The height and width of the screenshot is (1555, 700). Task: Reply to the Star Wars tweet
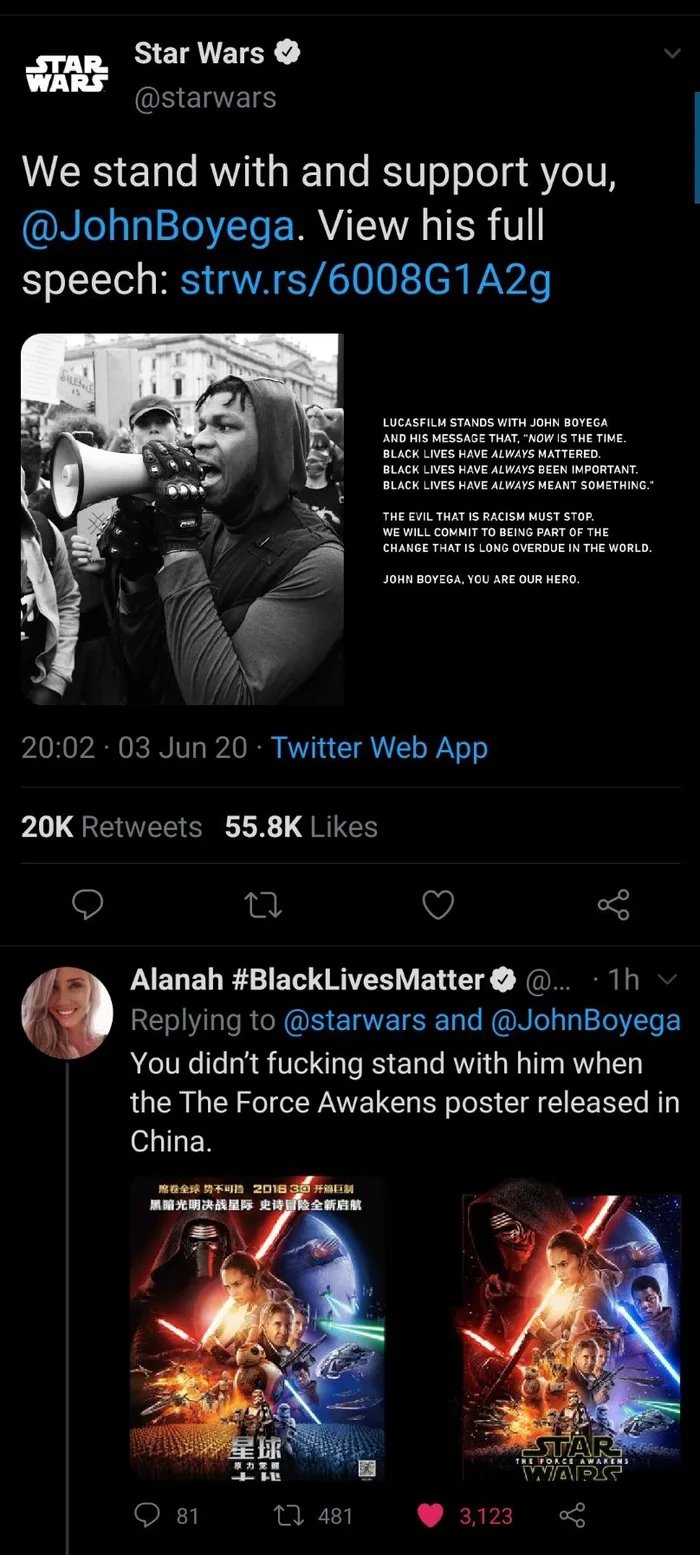point(90,905)
